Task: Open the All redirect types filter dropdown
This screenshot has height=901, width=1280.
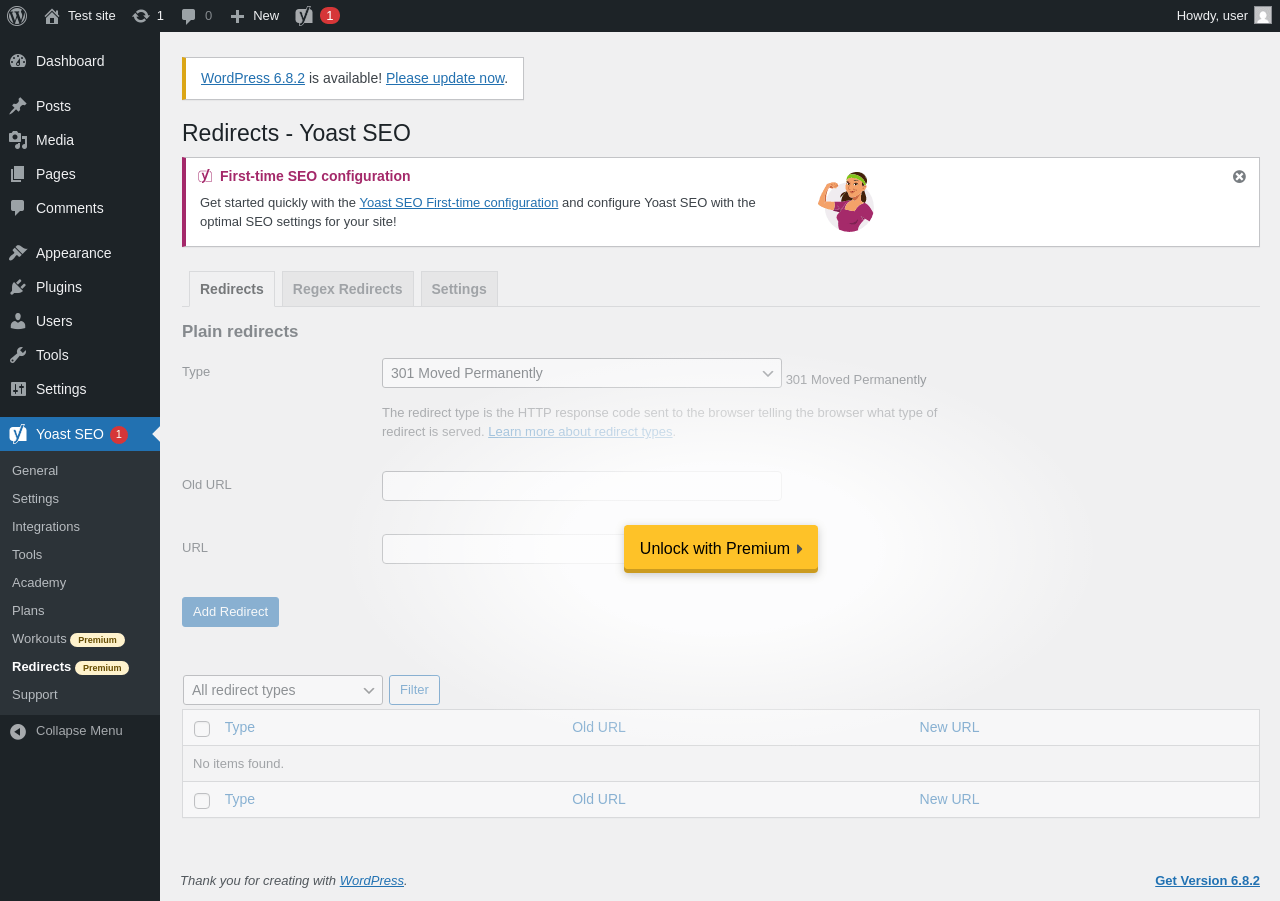Action: [283, 690]
